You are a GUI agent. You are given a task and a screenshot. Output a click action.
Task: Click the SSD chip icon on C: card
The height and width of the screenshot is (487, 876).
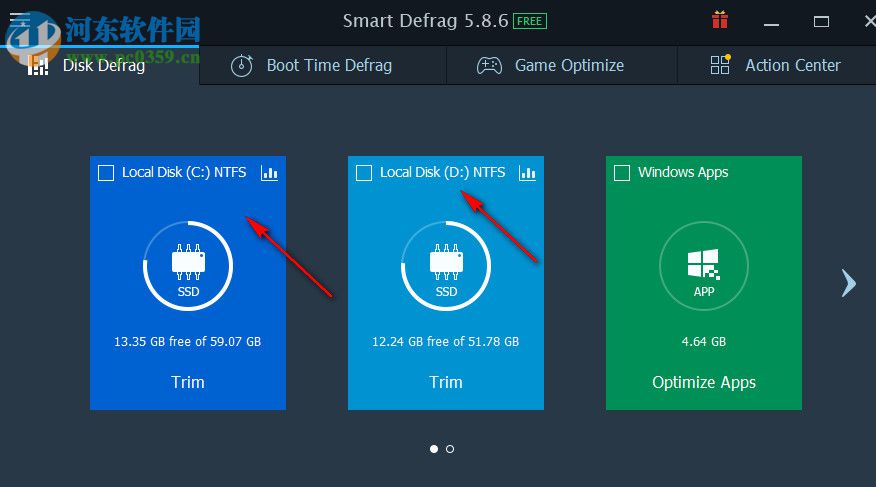pos(188,261)
